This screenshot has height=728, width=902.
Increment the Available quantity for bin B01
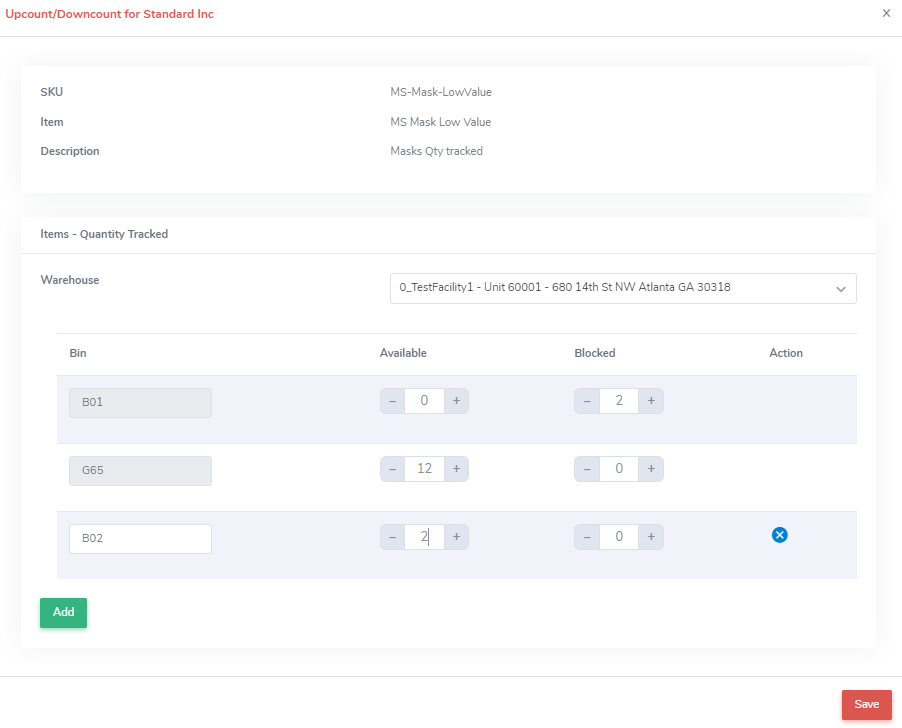coord(456,400)
